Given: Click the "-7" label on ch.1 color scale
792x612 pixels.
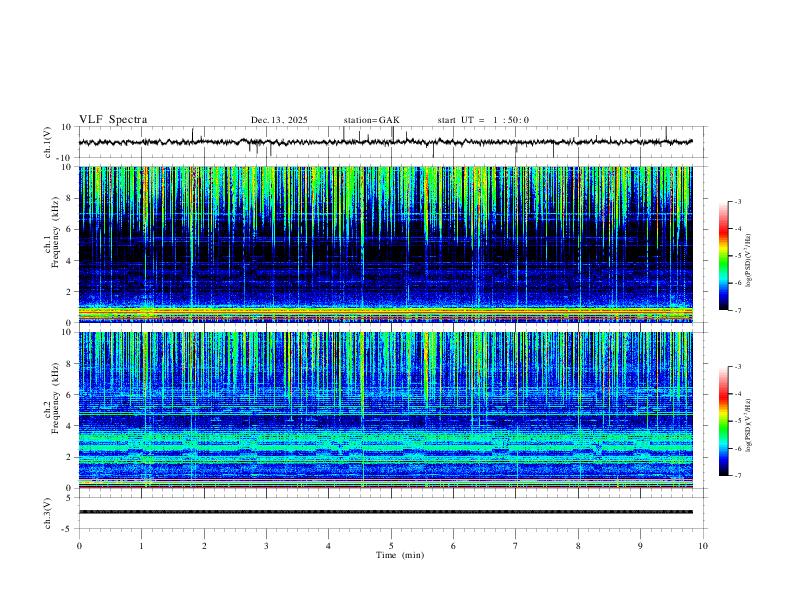Looking at the screenshot, I should point(738,311).
